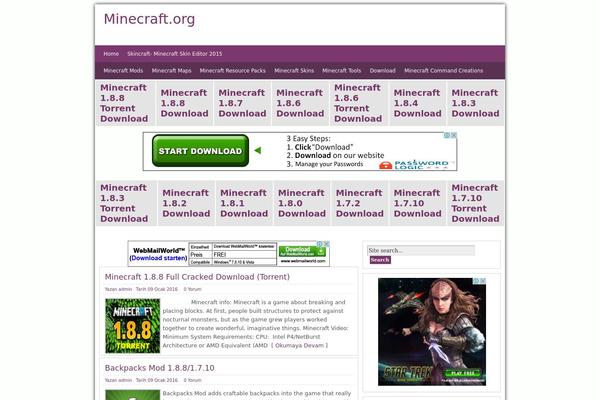Open Minecraft 1.8.3 Torrent Download tile
The width and height of the screenshot is (600, 400).
click(126, 203)
